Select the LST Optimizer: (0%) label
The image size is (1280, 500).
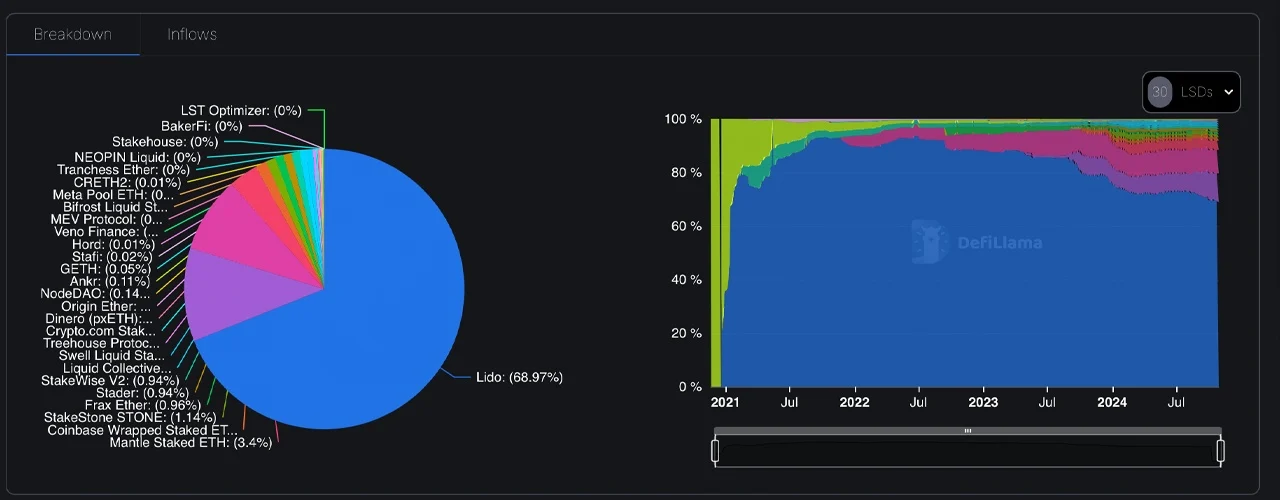[x=241, y=110]
